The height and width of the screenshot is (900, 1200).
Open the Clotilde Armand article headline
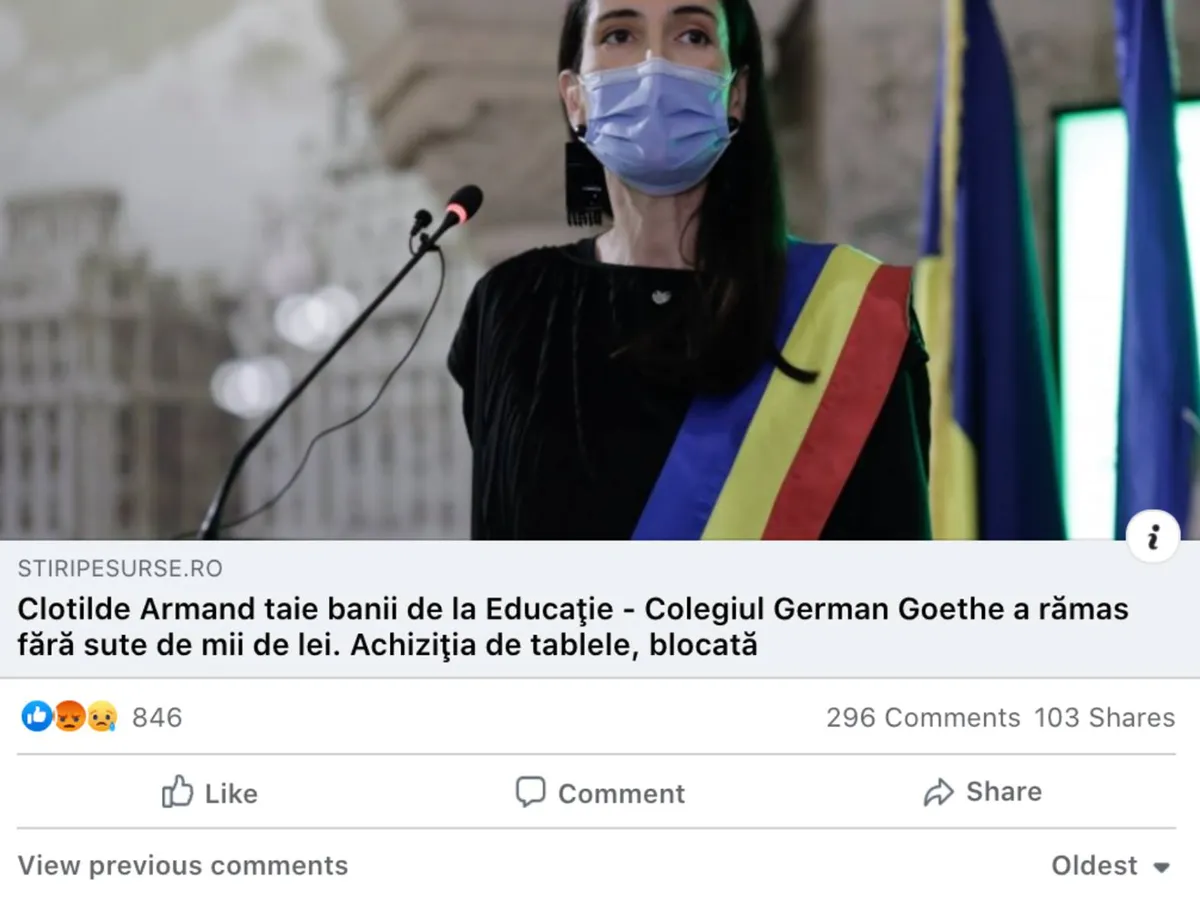(573, 627)
